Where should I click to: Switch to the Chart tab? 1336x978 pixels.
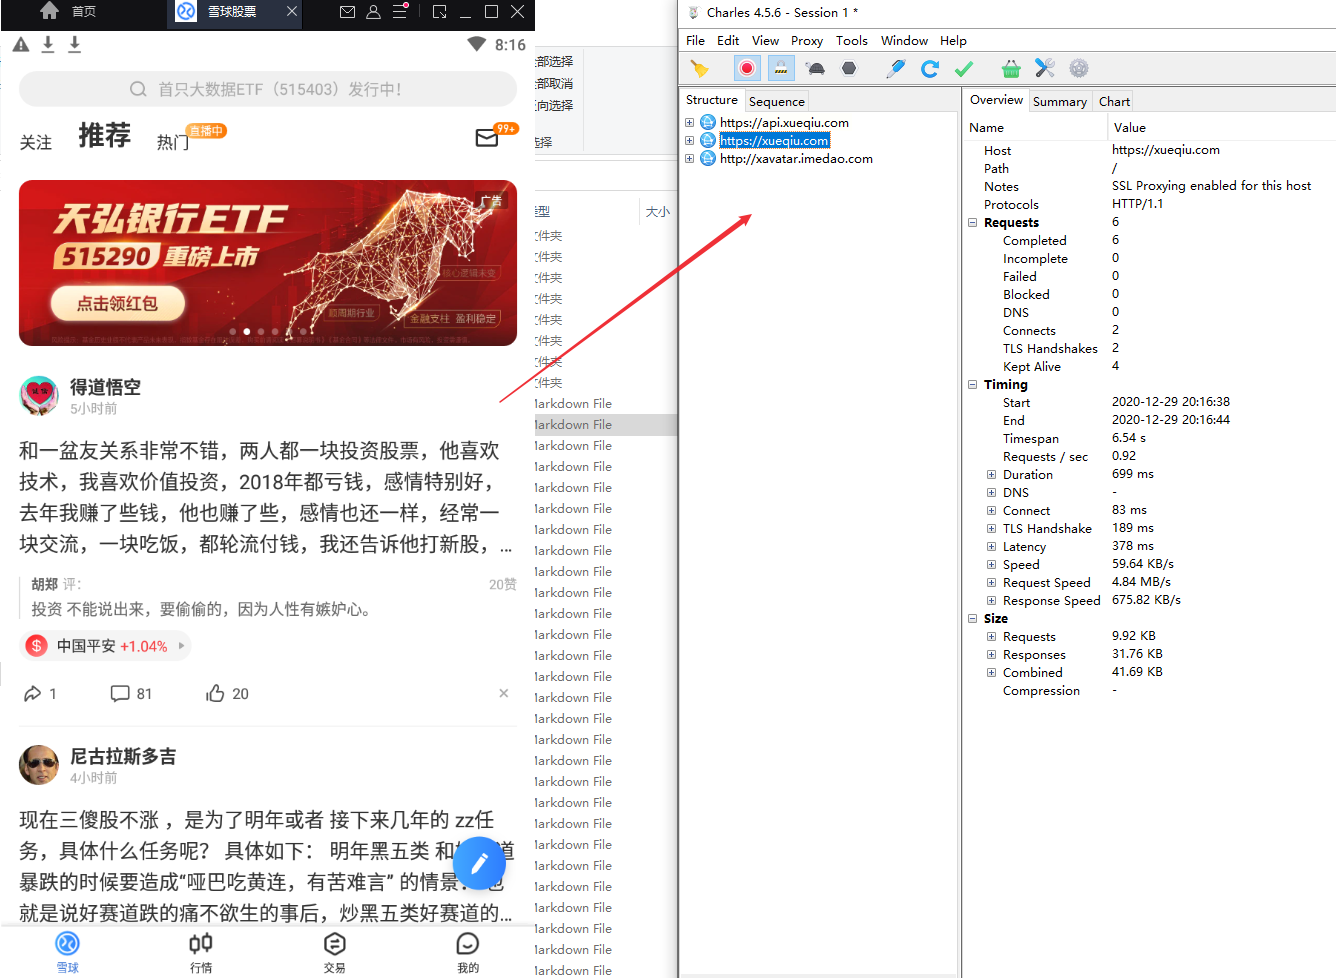click(x=1114, y=101)
